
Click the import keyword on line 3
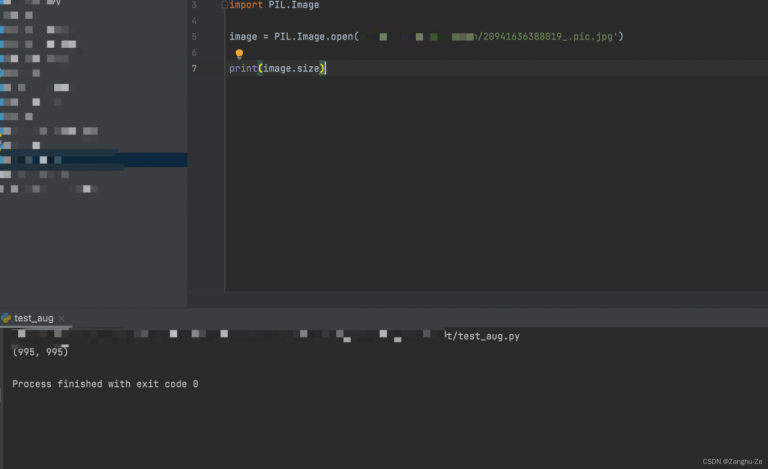point(246,5)
